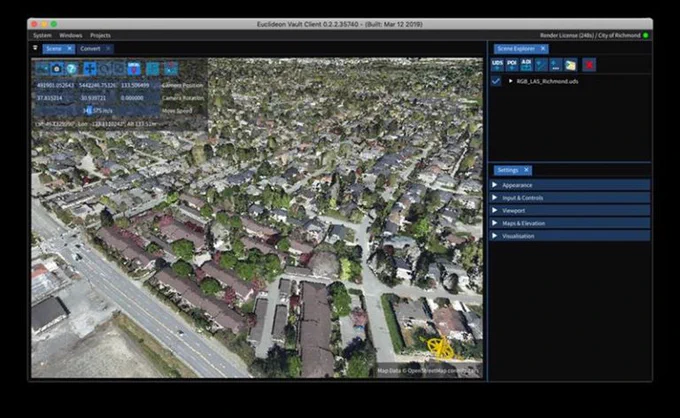Adjust the Move Speed slider
The height and width of the screenshot is (418, 680).
(x=97, y=111)
